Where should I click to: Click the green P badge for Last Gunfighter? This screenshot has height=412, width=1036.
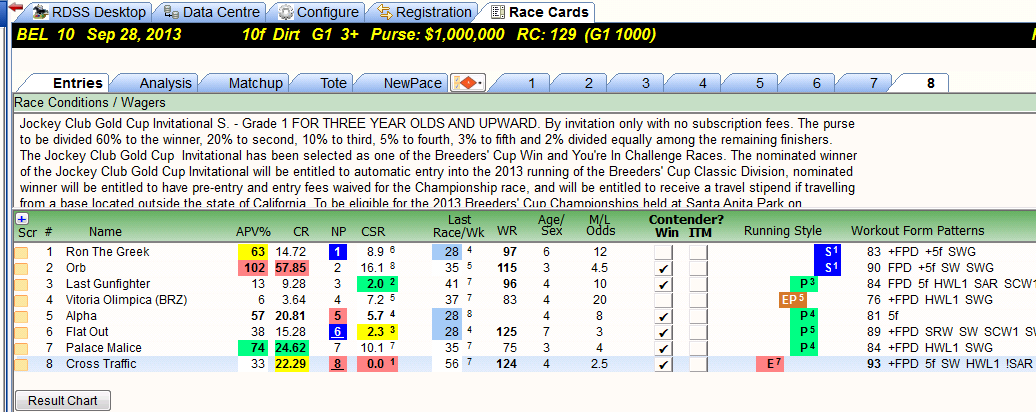(804, 284)
